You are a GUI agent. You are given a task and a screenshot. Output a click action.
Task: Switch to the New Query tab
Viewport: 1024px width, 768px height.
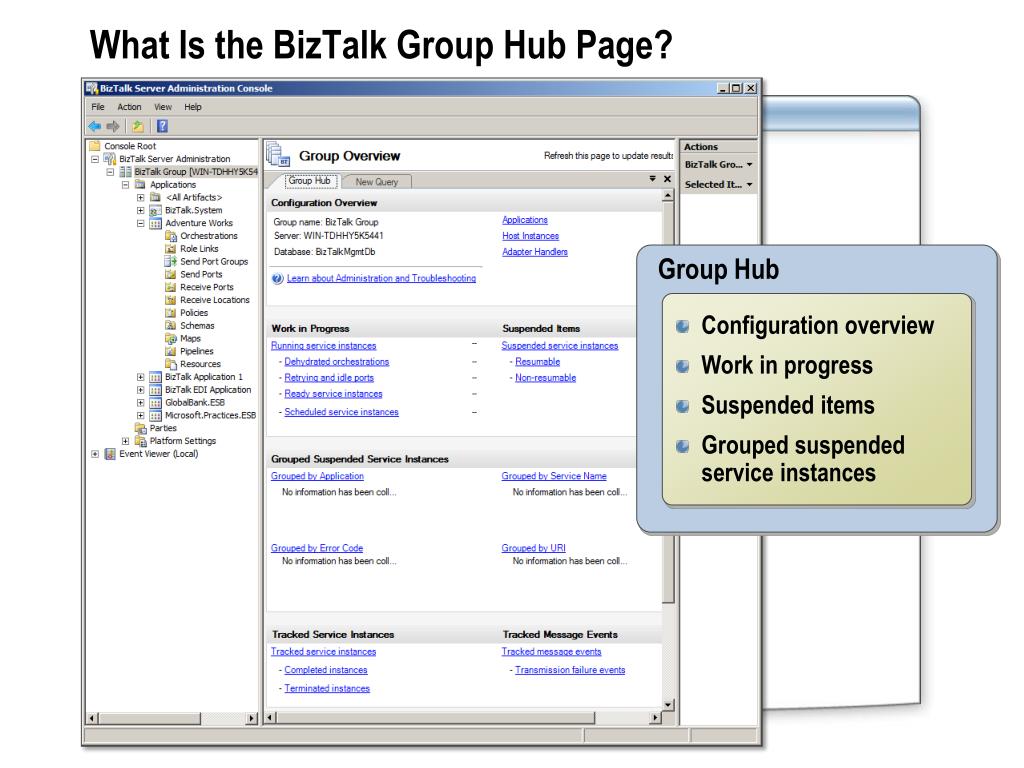coord(377,182)
